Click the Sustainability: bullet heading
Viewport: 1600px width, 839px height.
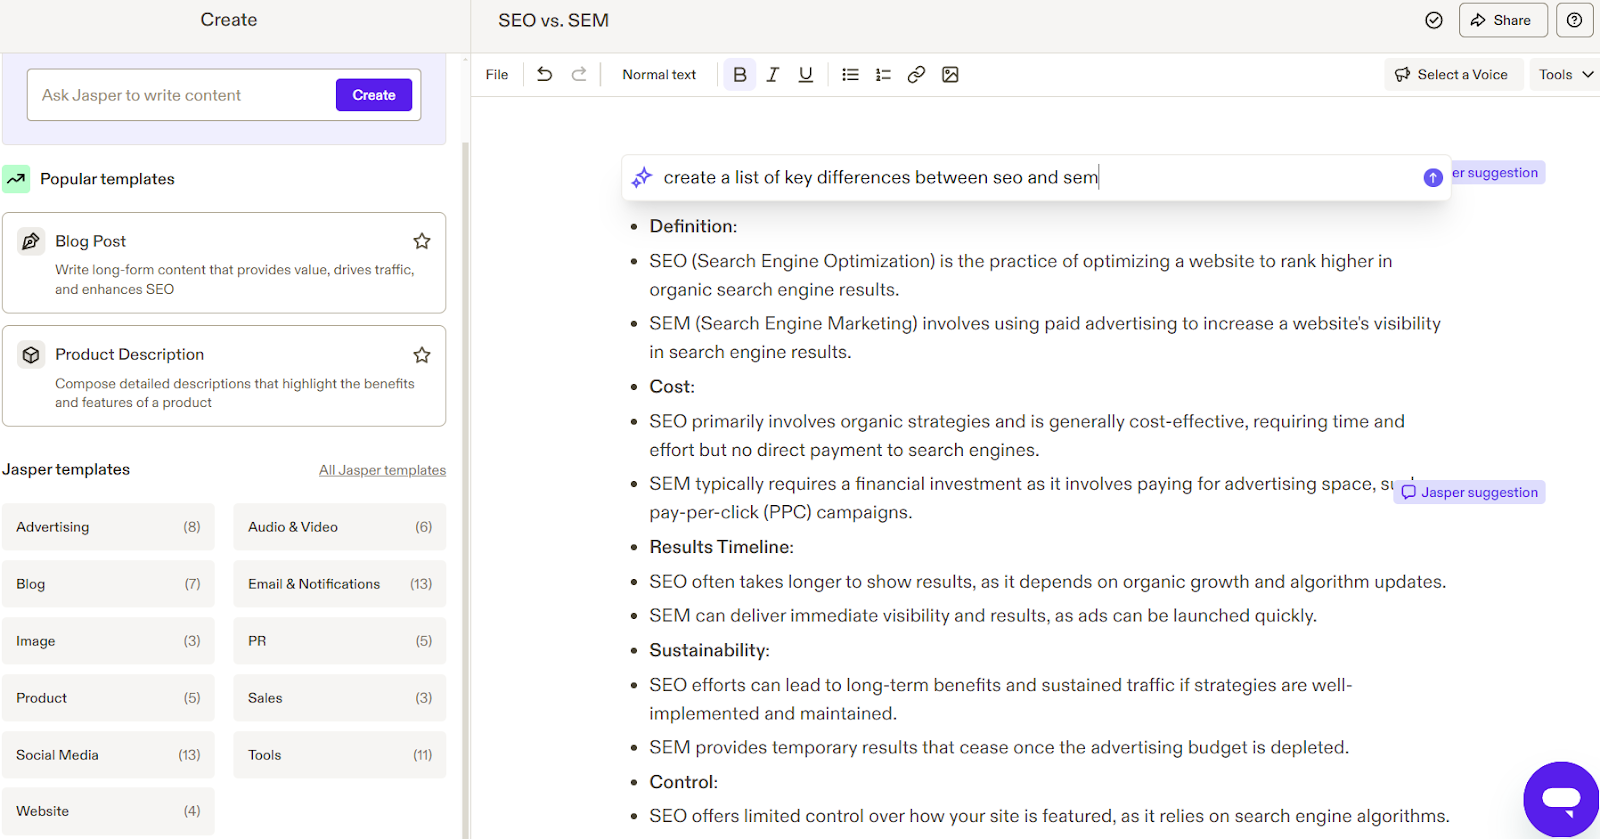click(709, 650)
